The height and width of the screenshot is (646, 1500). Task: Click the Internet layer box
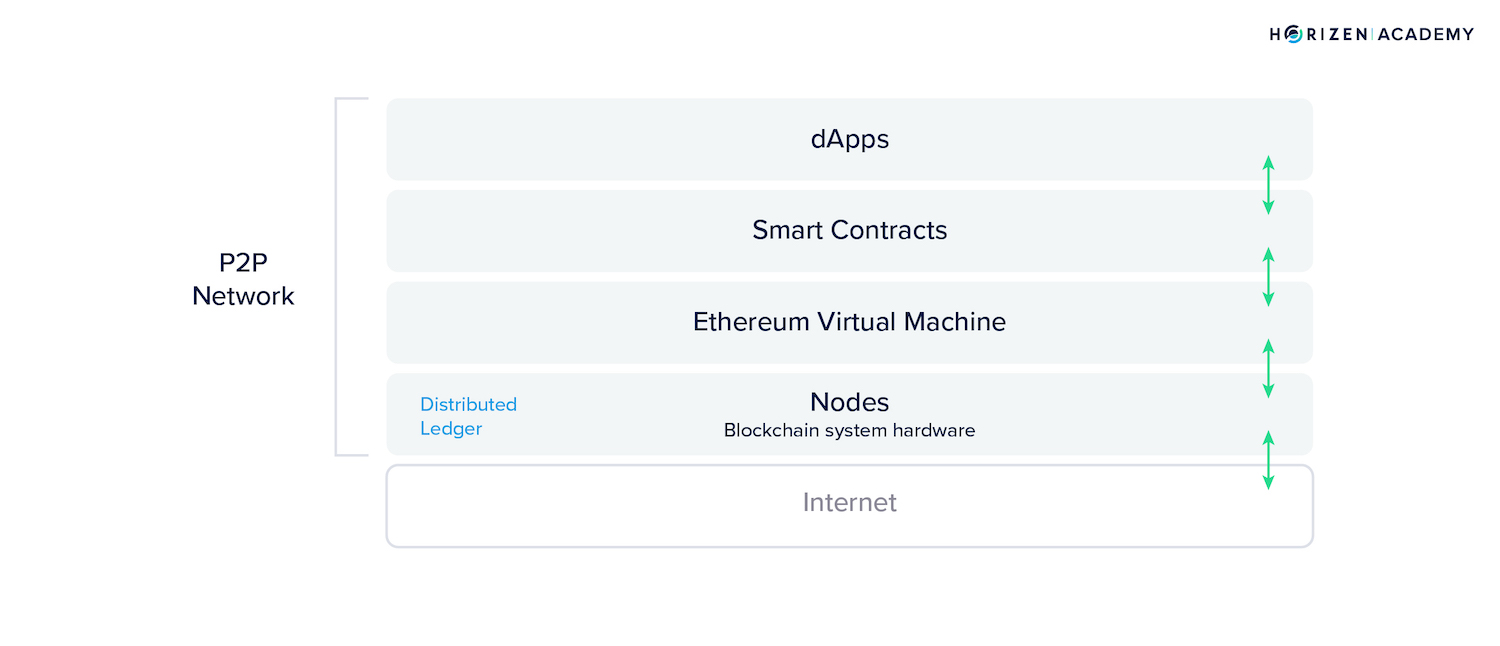click(x=849, y=506)
